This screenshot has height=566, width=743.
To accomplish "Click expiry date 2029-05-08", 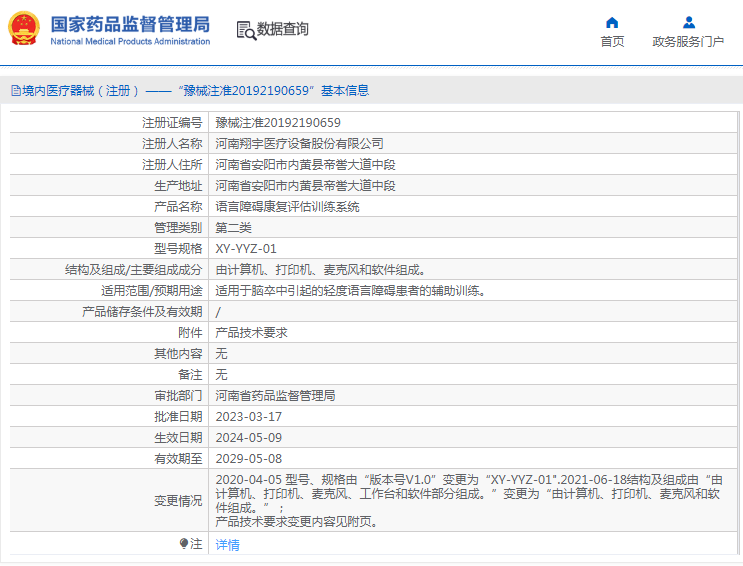I will pyautogui.click(x=249, y=459).
